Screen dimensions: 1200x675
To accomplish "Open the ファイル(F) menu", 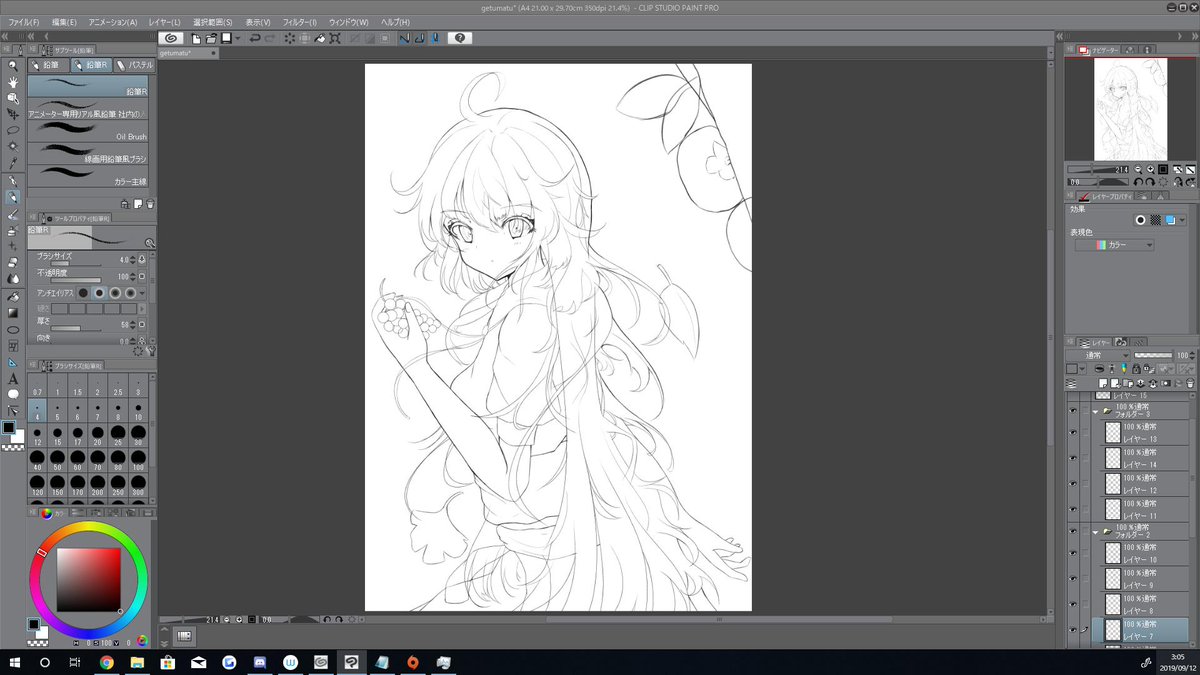I will coord(24,21).
